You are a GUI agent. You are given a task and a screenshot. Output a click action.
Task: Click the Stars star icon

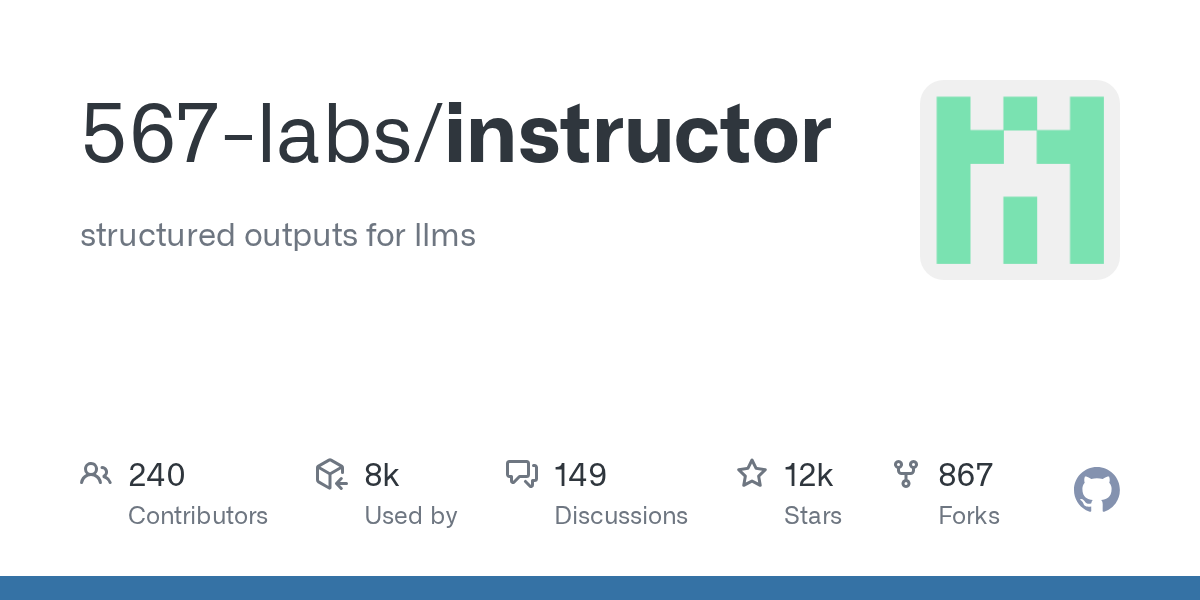tap(751, 474)
